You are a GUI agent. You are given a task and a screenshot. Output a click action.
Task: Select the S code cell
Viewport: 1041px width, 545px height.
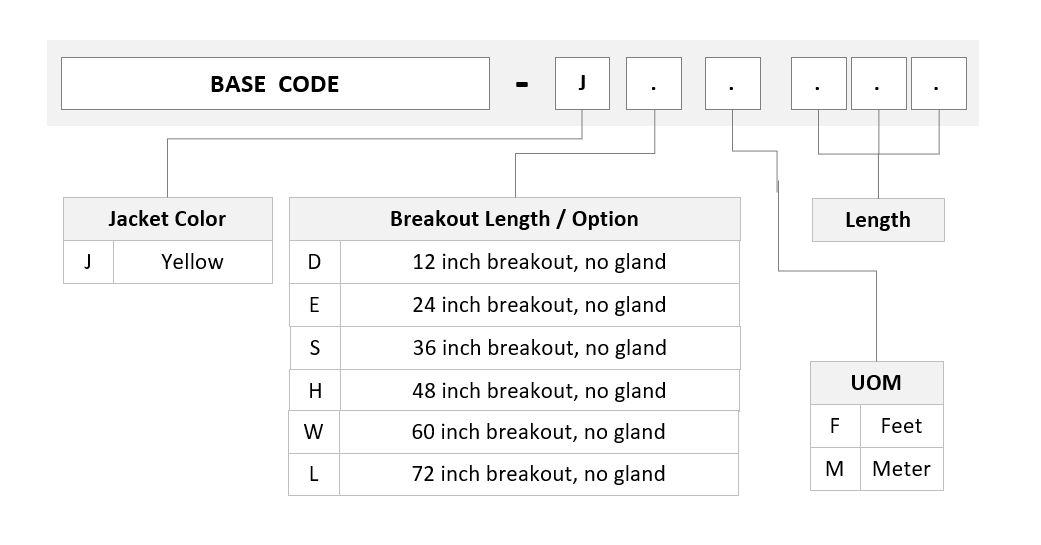coord(315,348)
